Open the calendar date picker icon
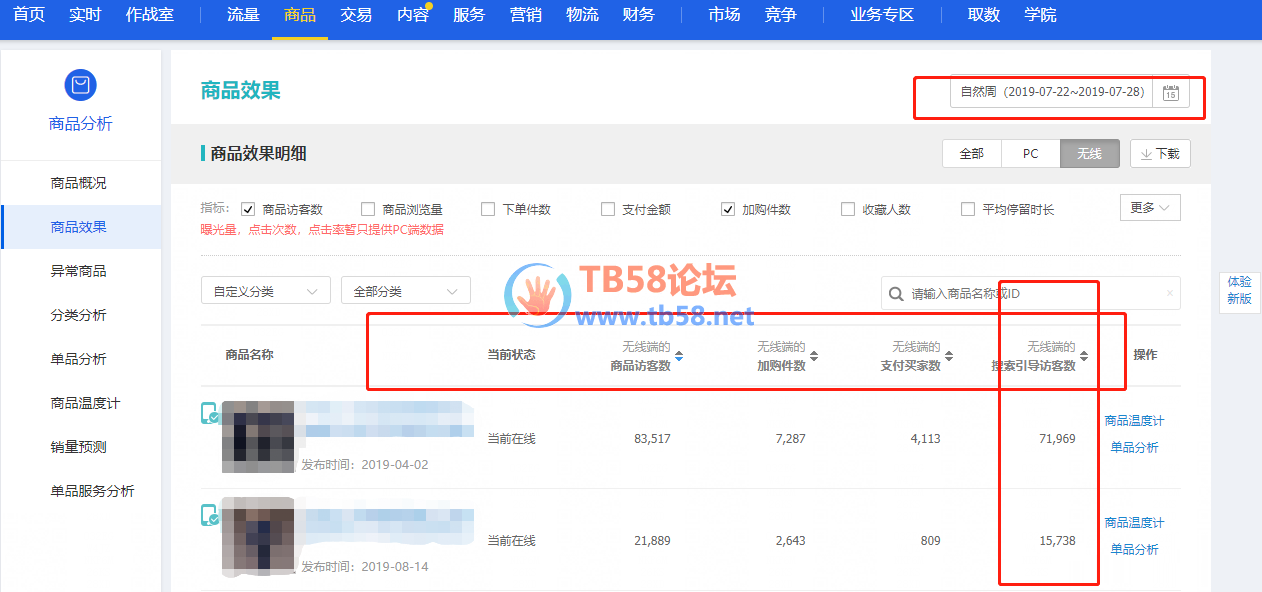This screenshot has width=1262, height=592. tap(1170, 93)
